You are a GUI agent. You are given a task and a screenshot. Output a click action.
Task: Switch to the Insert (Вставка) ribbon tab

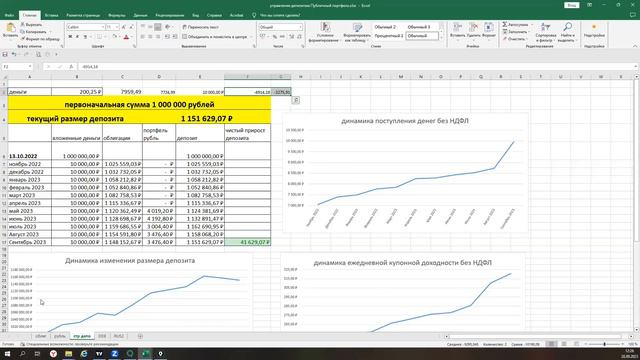click(51, 16)
